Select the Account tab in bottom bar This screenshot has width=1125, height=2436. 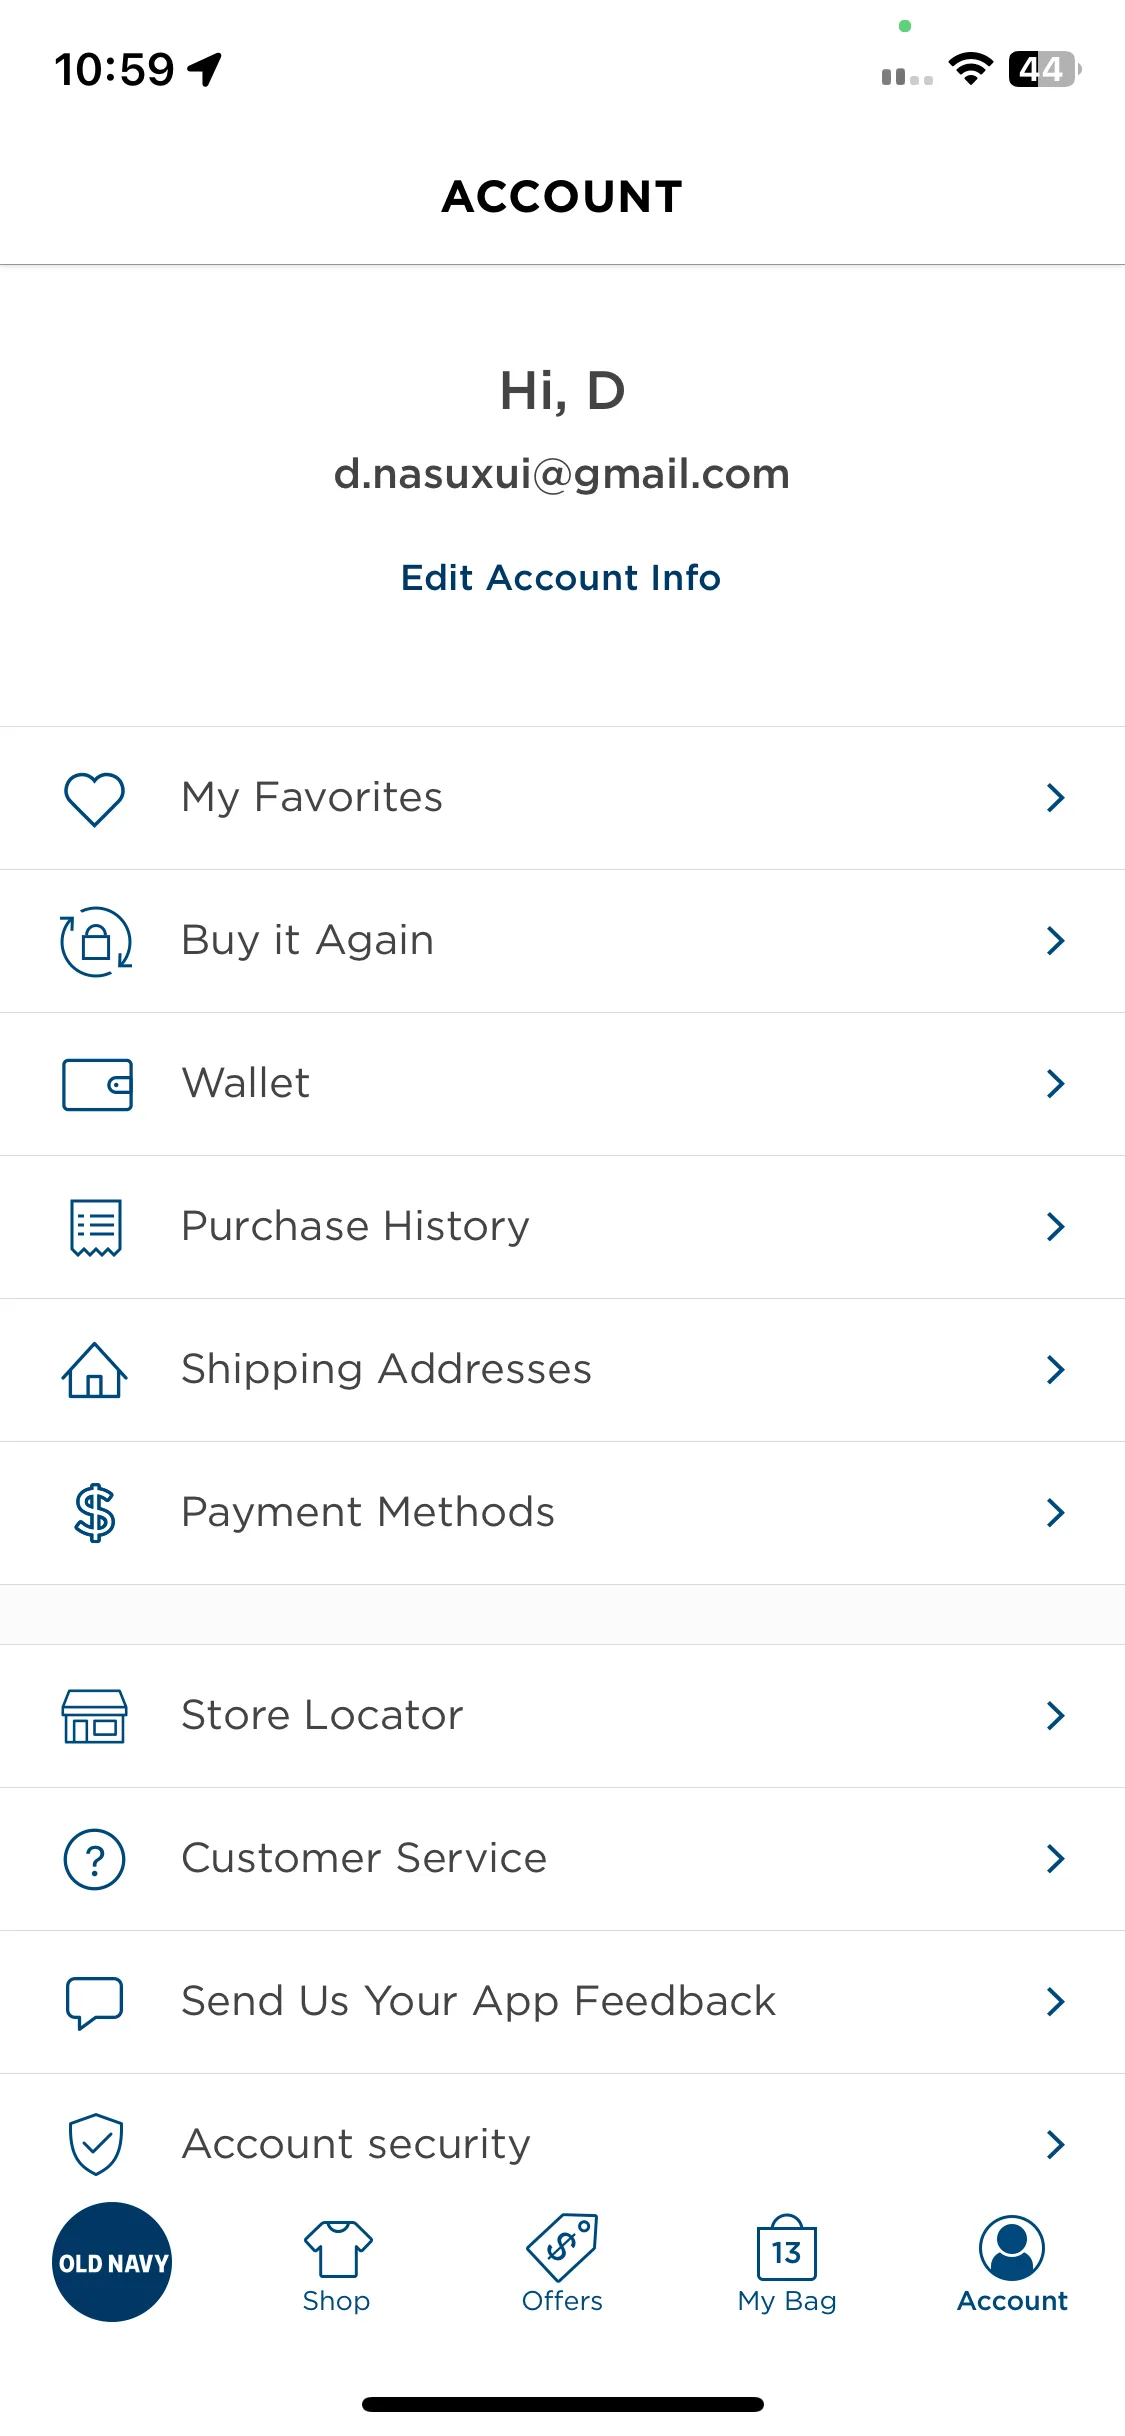1012,2264
